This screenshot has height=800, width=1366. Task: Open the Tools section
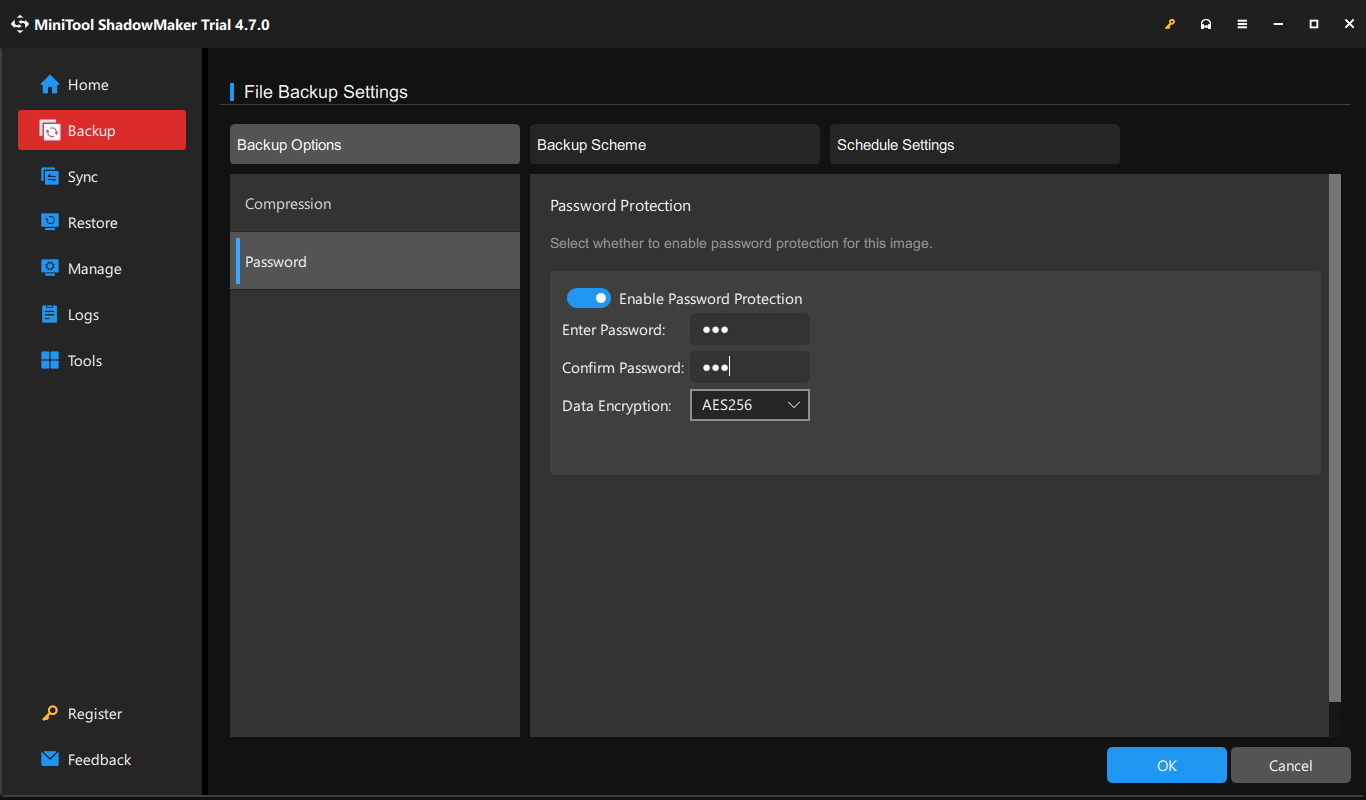84,360
